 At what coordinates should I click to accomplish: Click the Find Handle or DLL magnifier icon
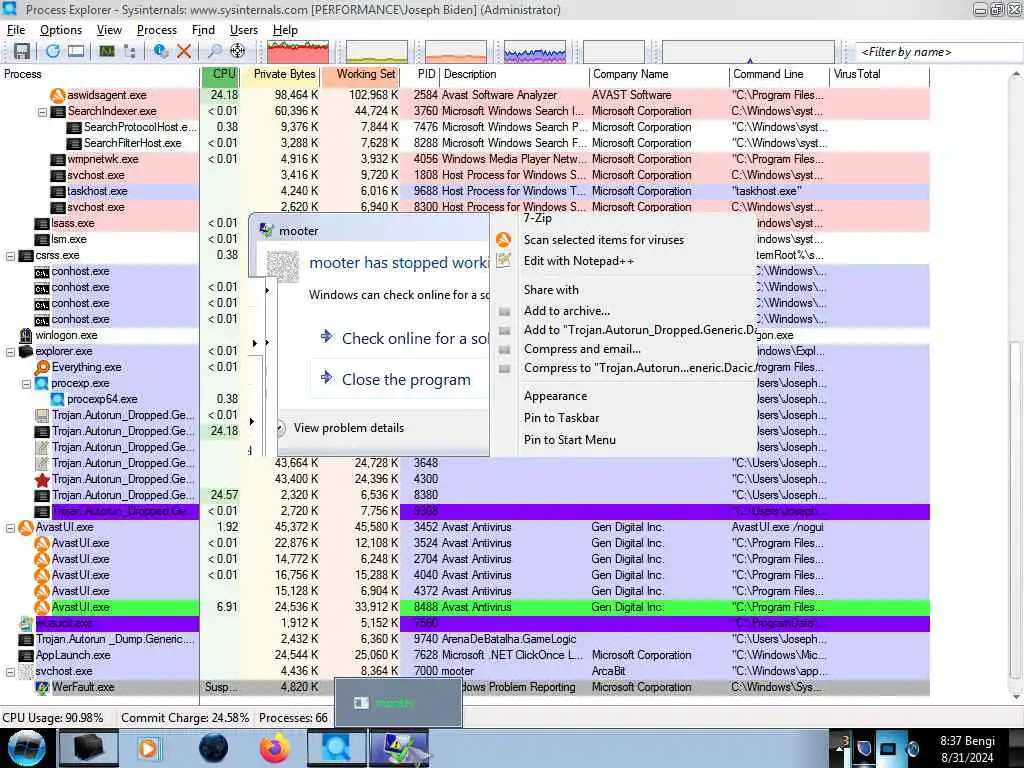pos(214,52)
